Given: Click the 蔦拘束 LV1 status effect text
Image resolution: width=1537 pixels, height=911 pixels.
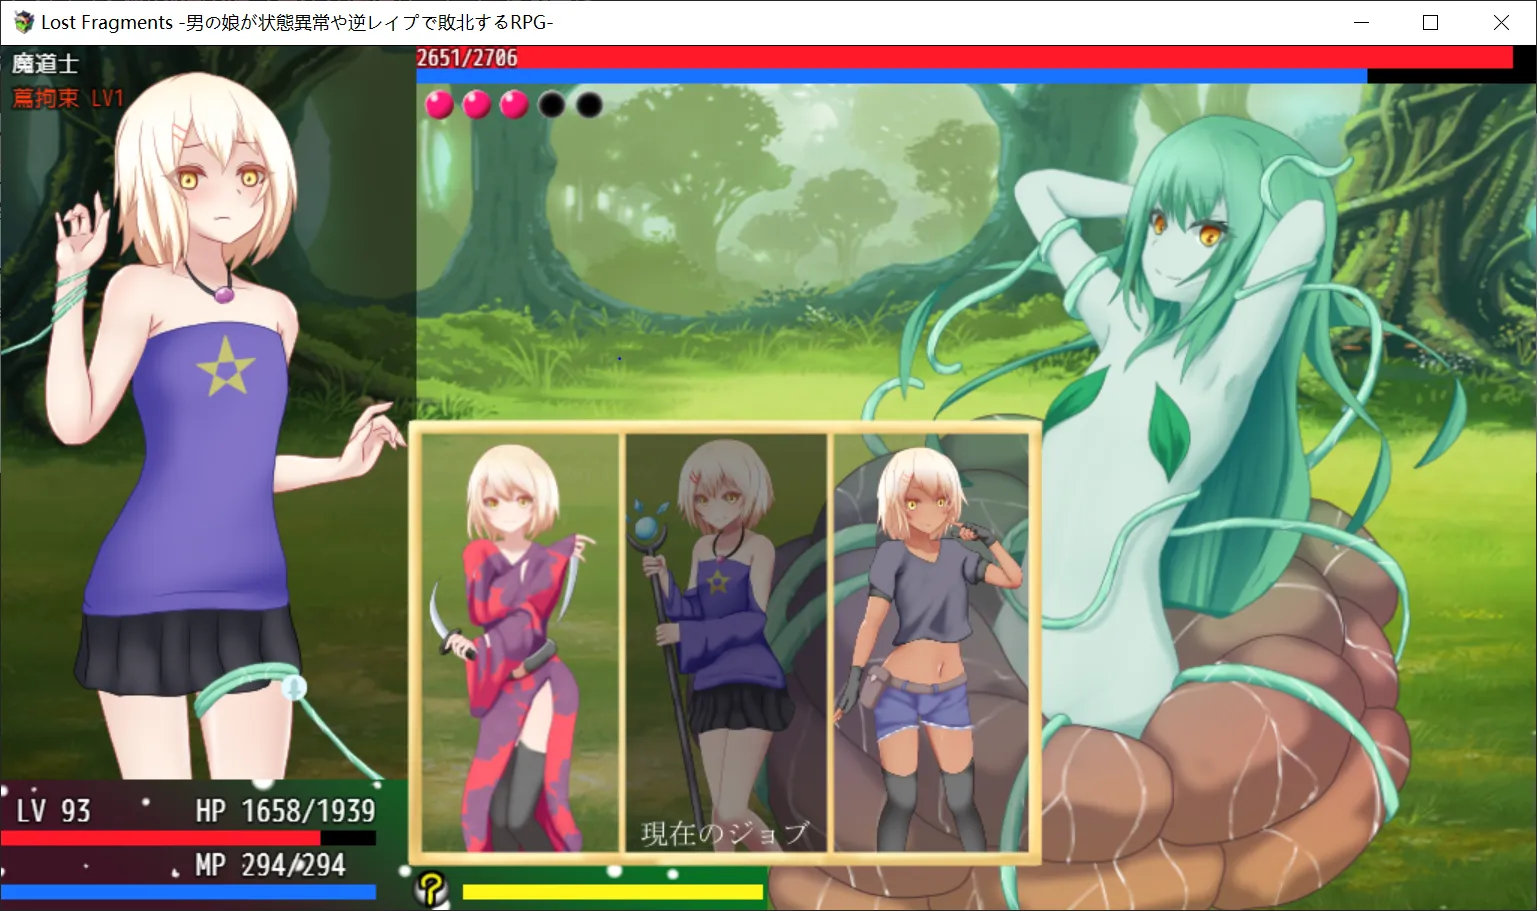Looking at the screenshot, I should pyautogui.click(x=68, y=98).
